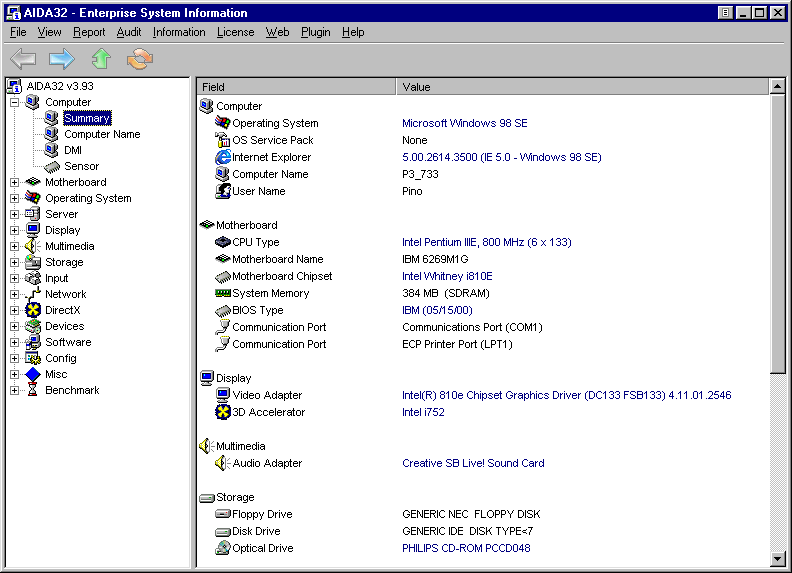Click the Field column header
This screenshot has width=792, height=573.
[x=296, y=87]
